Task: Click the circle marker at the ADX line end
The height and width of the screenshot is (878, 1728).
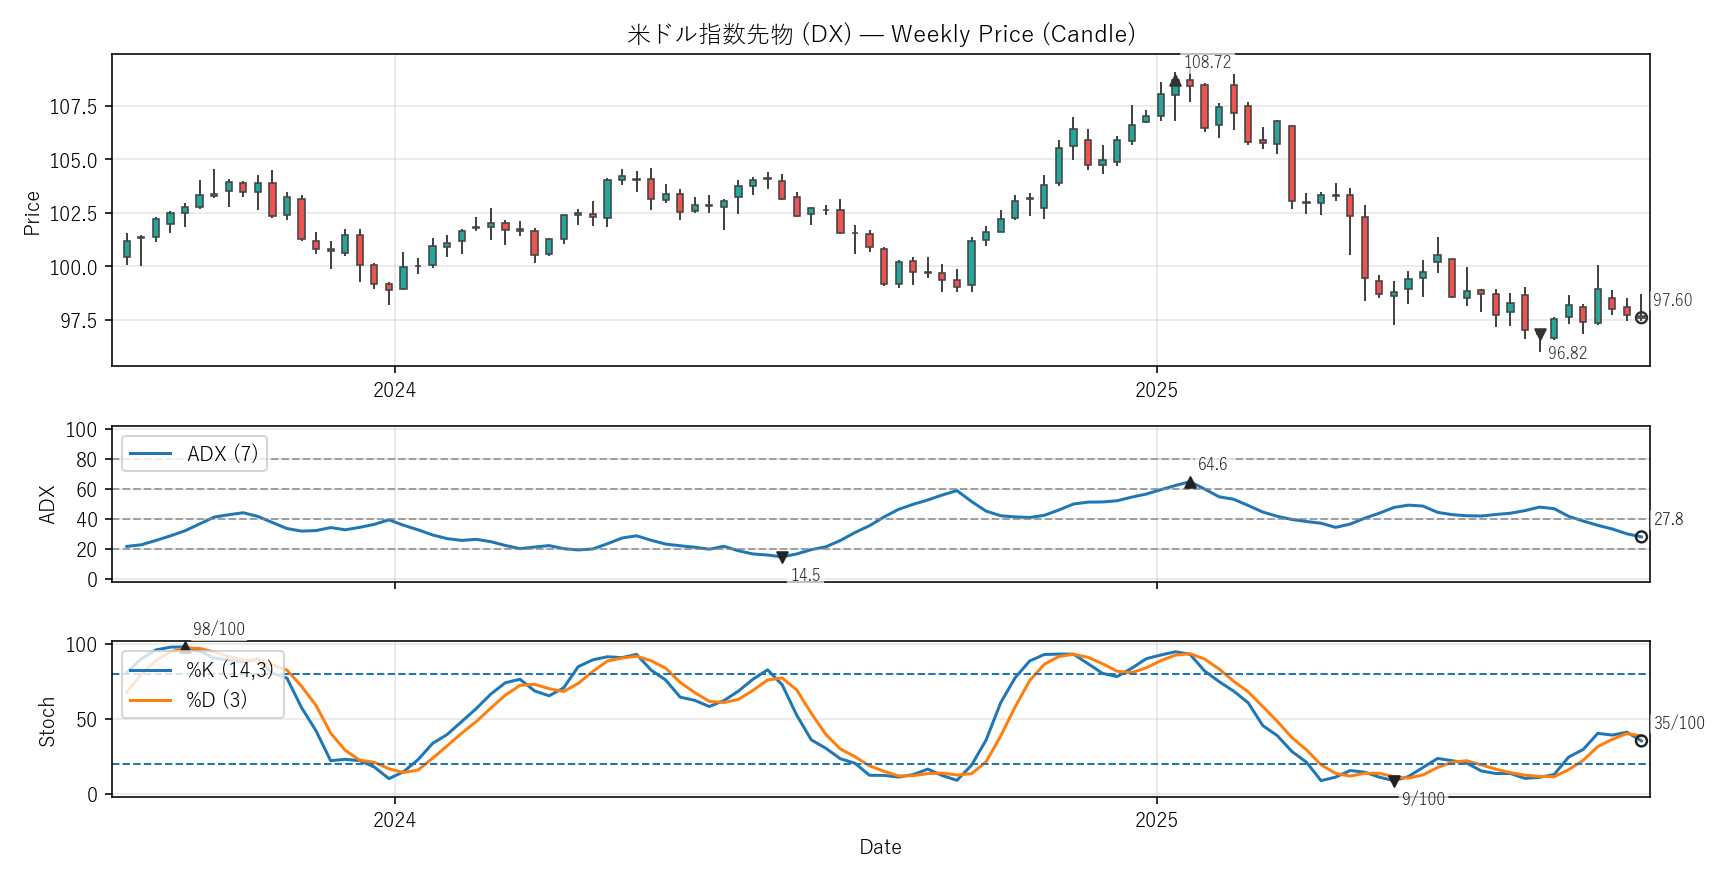Action: (x=1641, y=537)
